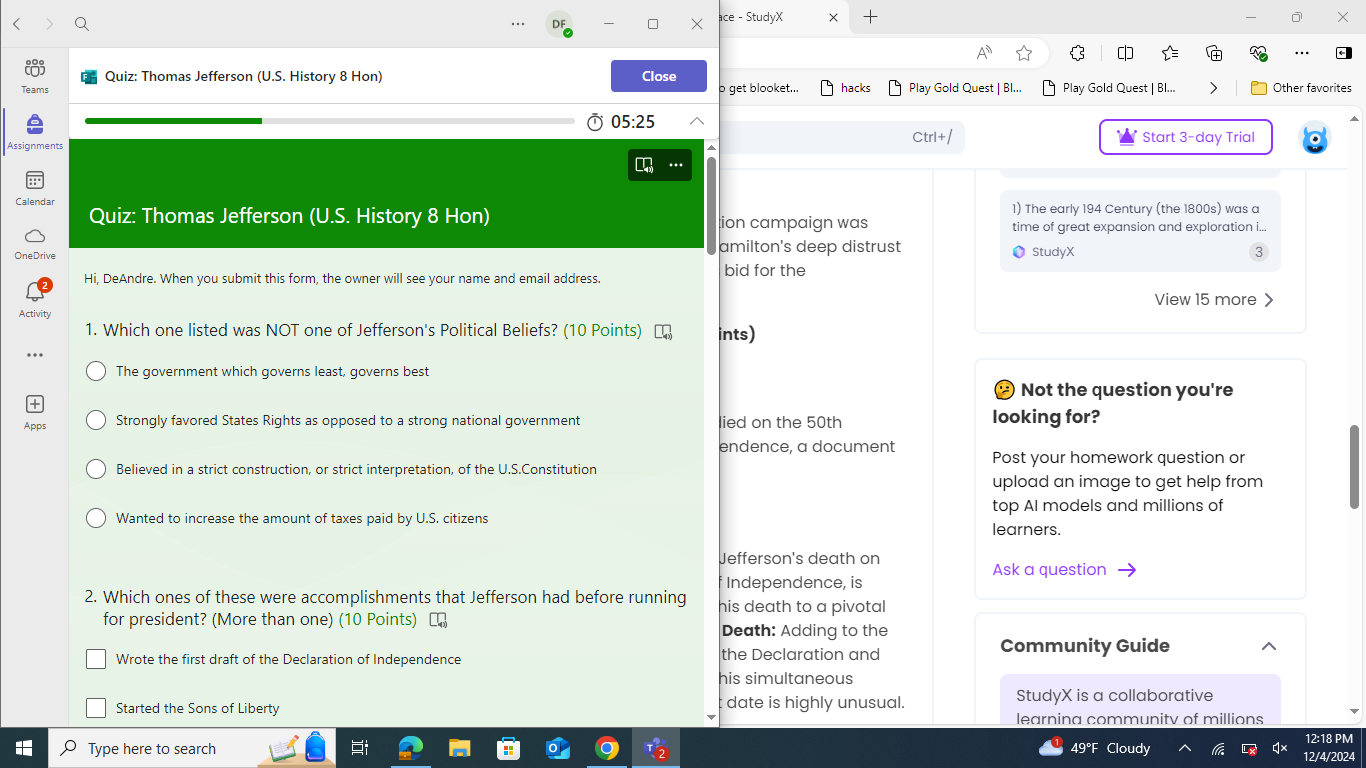Open split screen in Edge toolbar

point(1125,53)
